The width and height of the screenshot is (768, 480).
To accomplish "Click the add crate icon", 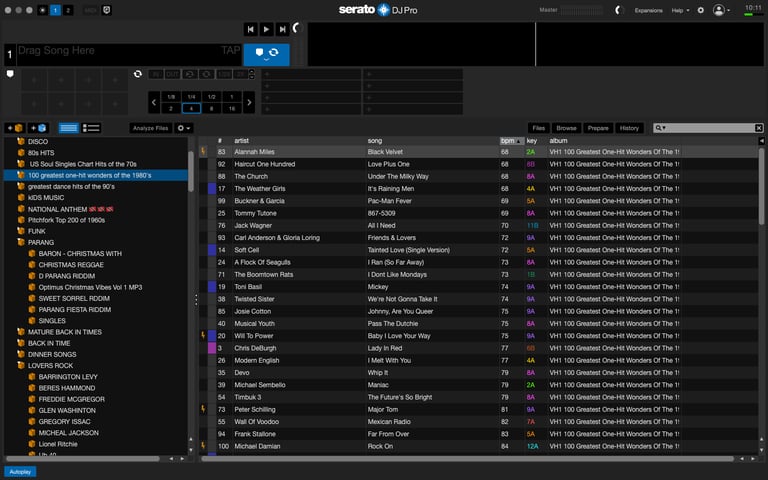I will tap(15, 128).
